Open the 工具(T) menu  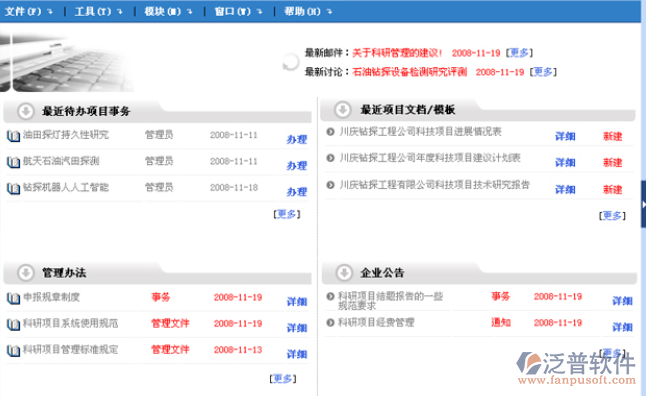click(98, 12)
